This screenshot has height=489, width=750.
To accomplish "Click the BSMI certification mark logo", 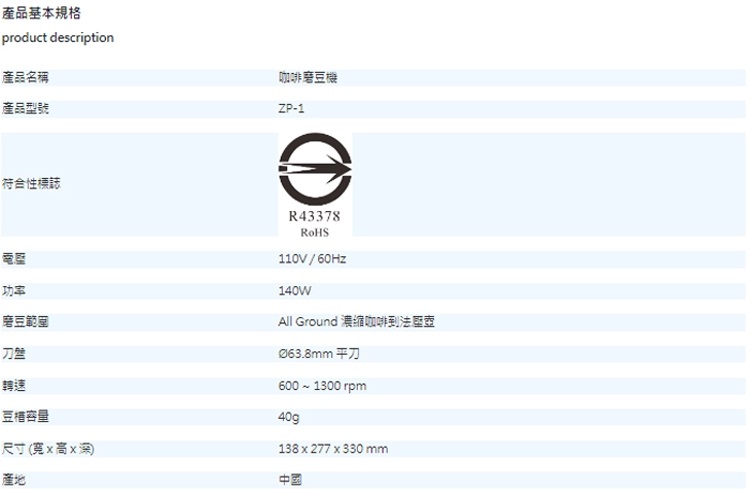I will tap(315, 169).
